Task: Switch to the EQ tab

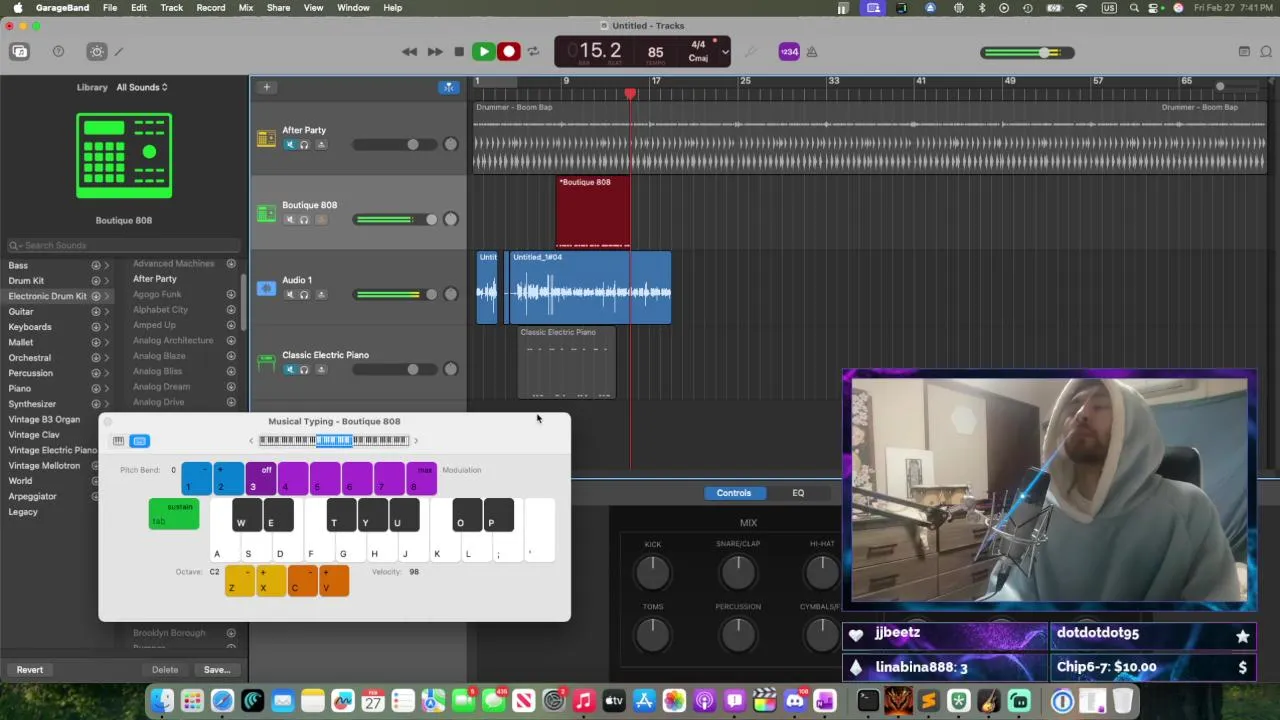Action: (x=798, y=493)
